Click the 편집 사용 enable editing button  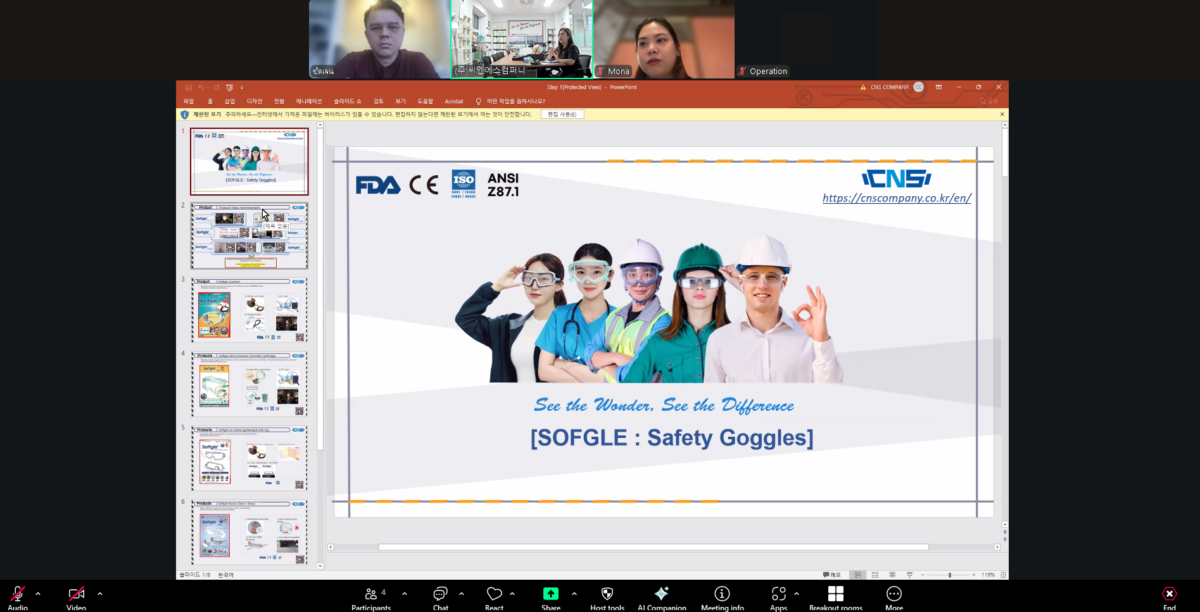tap(562, 114)
